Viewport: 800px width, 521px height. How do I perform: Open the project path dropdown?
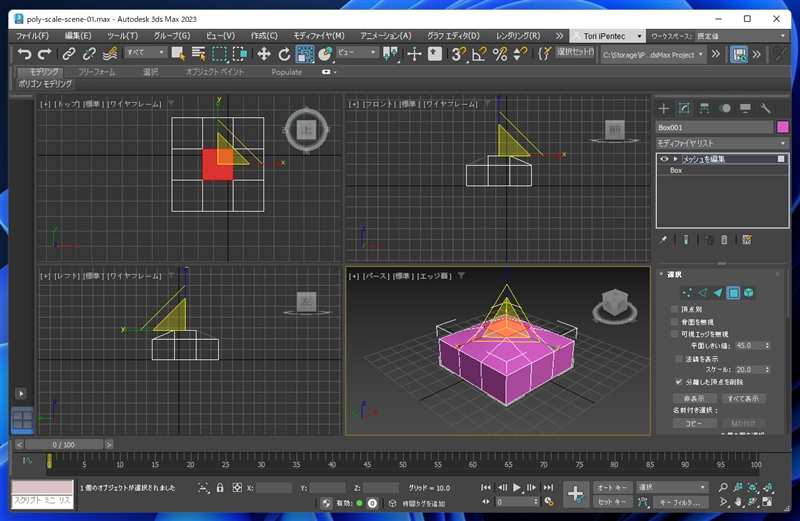[x=653, y=55]
